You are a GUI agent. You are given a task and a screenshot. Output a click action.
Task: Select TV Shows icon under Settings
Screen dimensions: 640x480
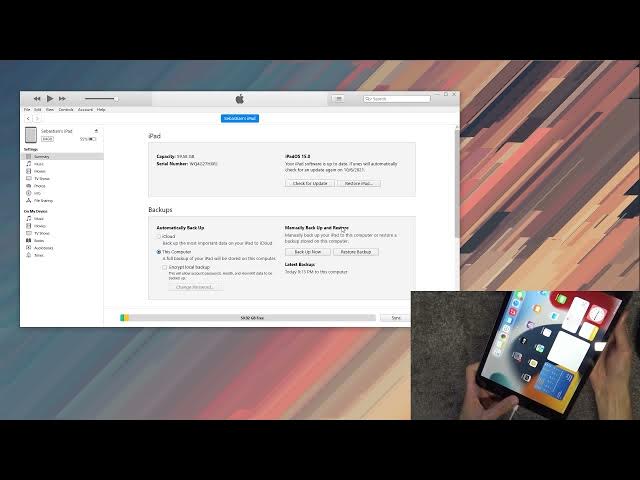[x=29, y=178]
